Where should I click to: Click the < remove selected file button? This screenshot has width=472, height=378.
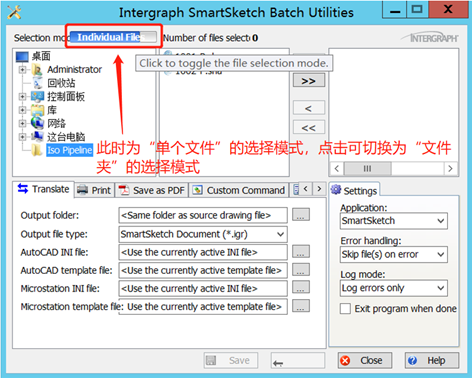309,108
